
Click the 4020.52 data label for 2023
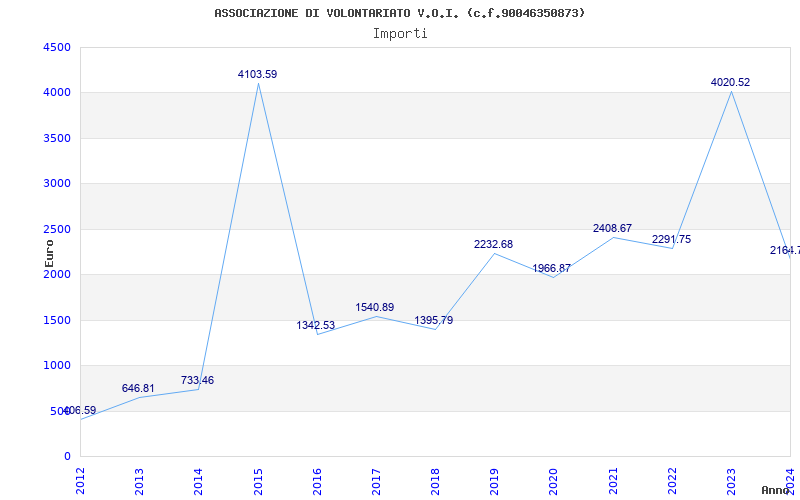(730, 83)
